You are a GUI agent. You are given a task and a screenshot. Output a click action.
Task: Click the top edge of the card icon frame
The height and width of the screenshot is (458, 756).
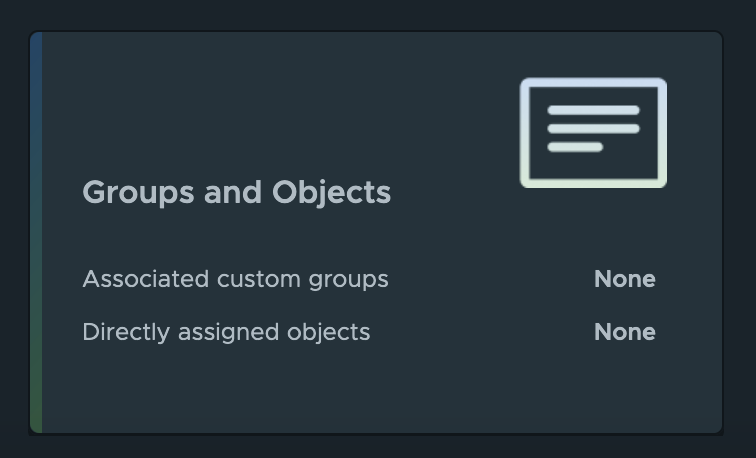click(x=593, y=82)
